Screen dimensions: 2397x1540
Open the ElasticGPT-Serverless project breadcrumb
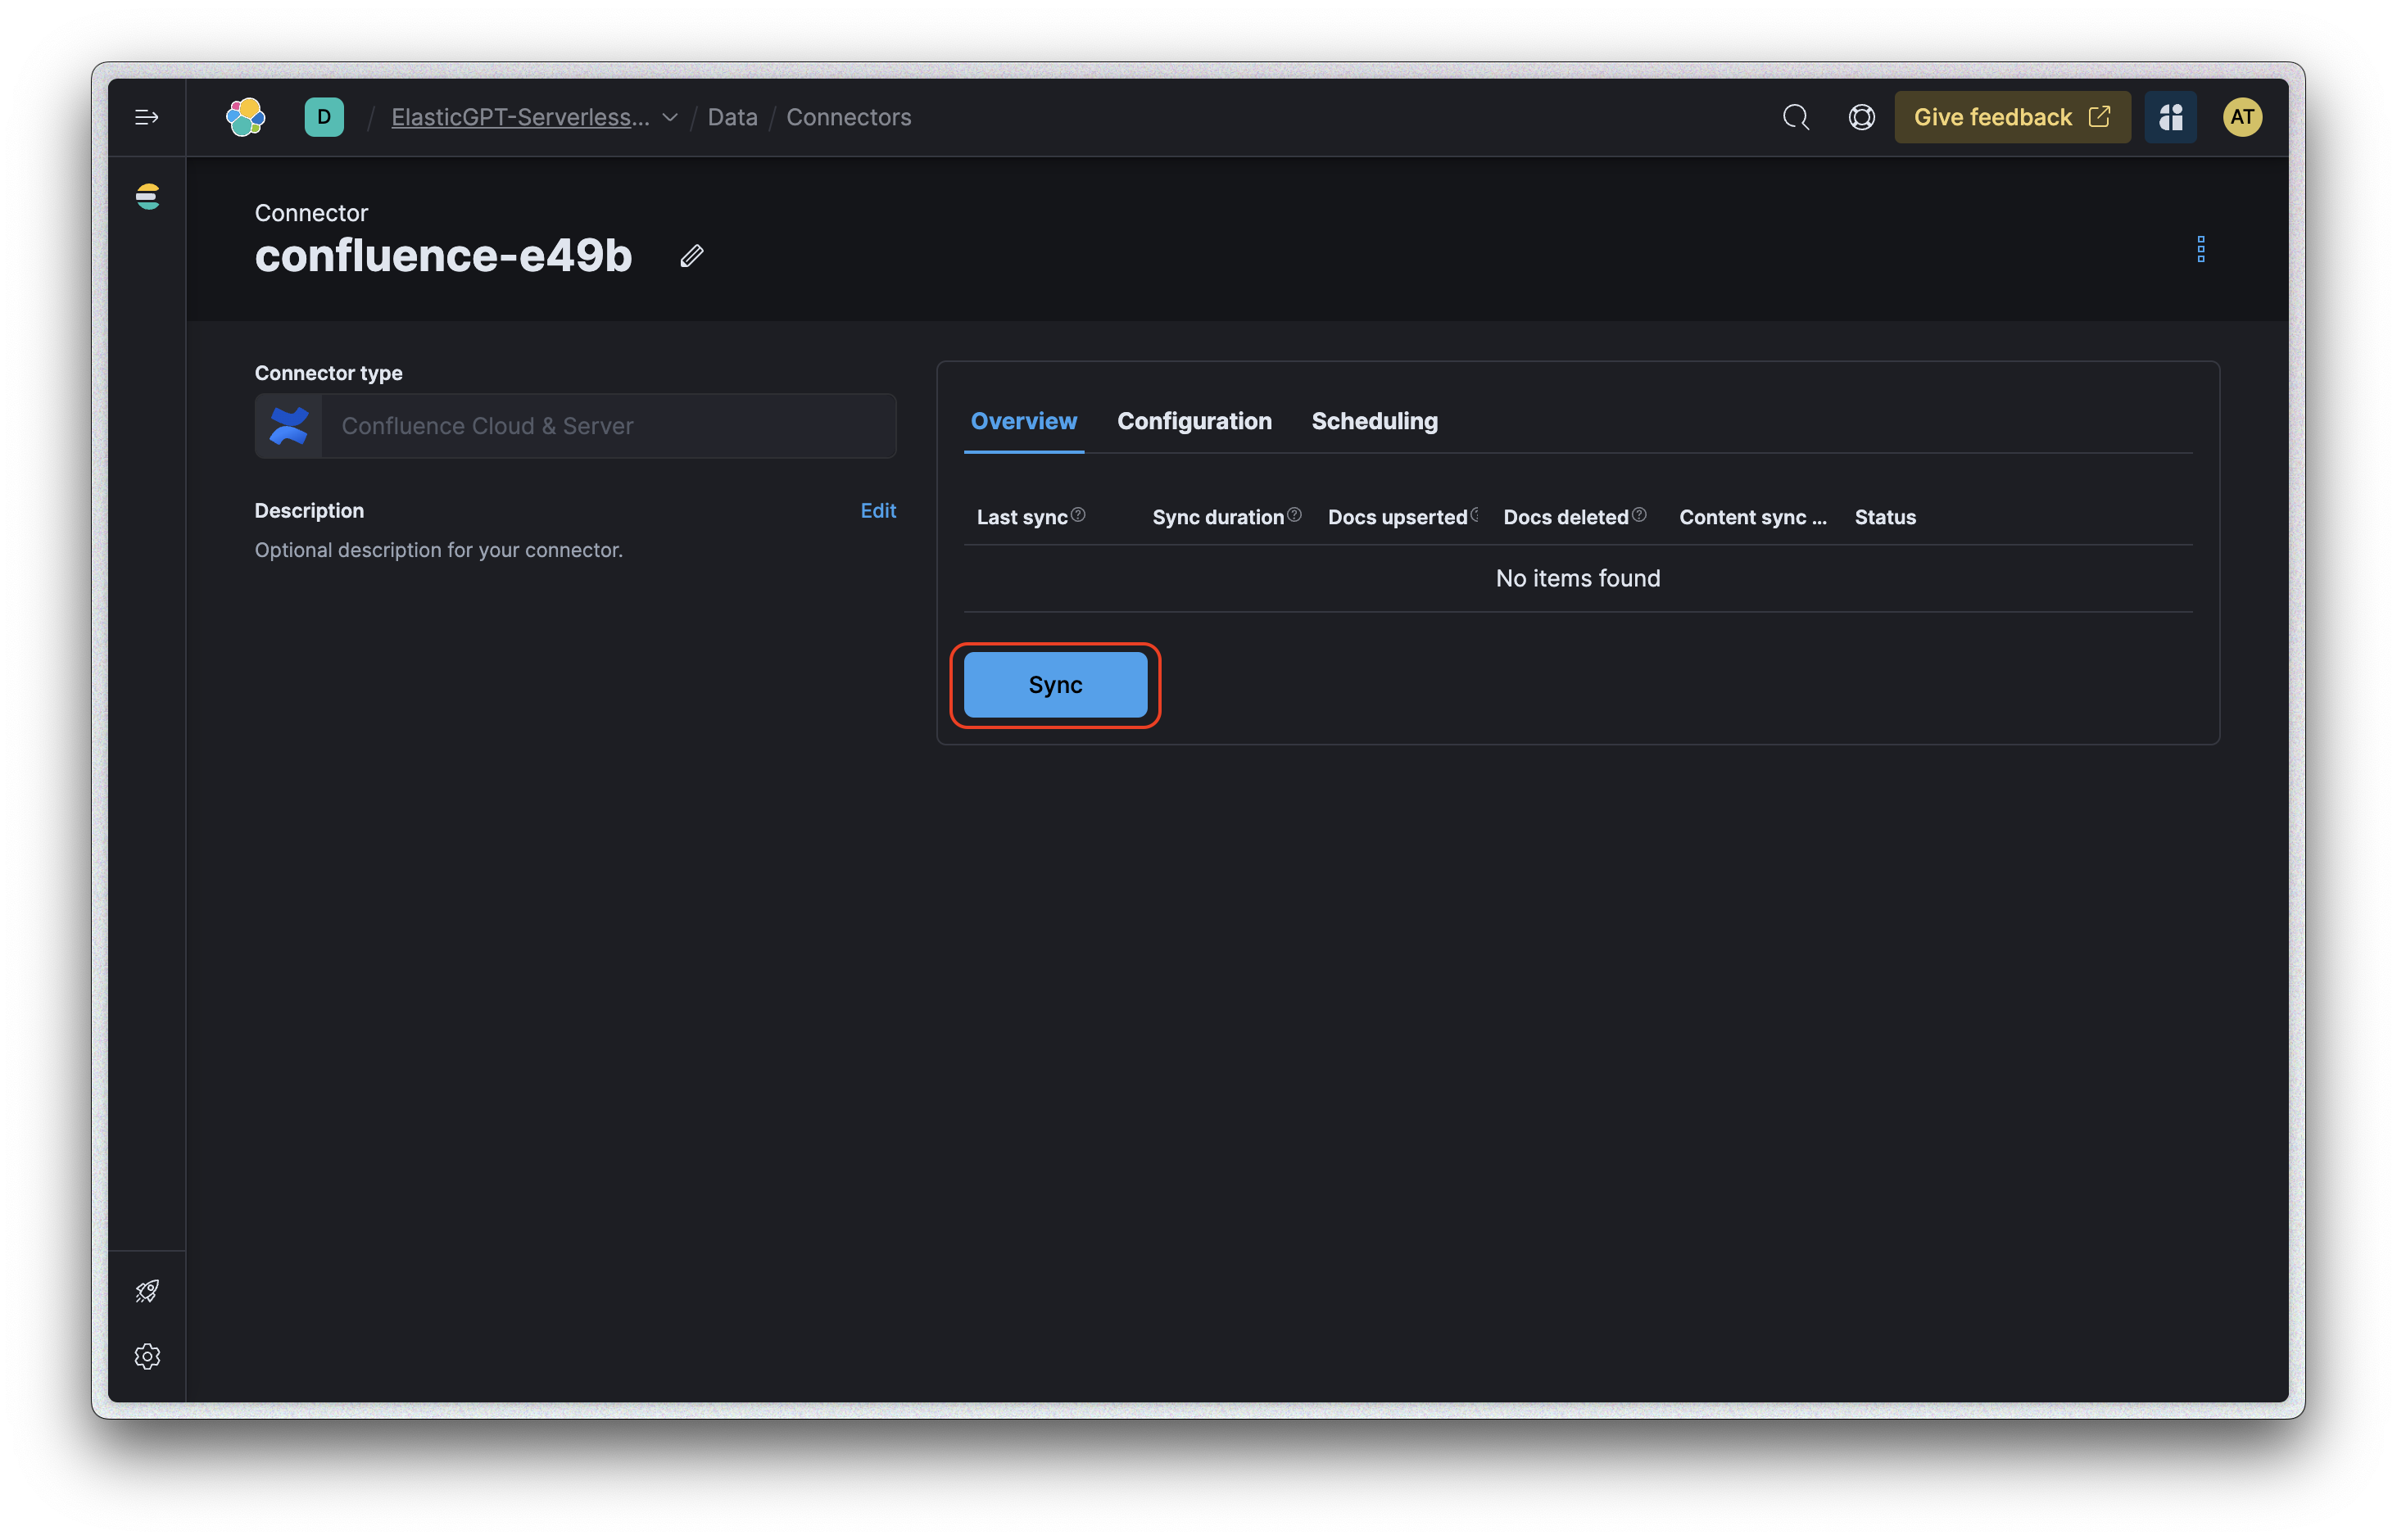pyautogui.click(x=520, y=117)
